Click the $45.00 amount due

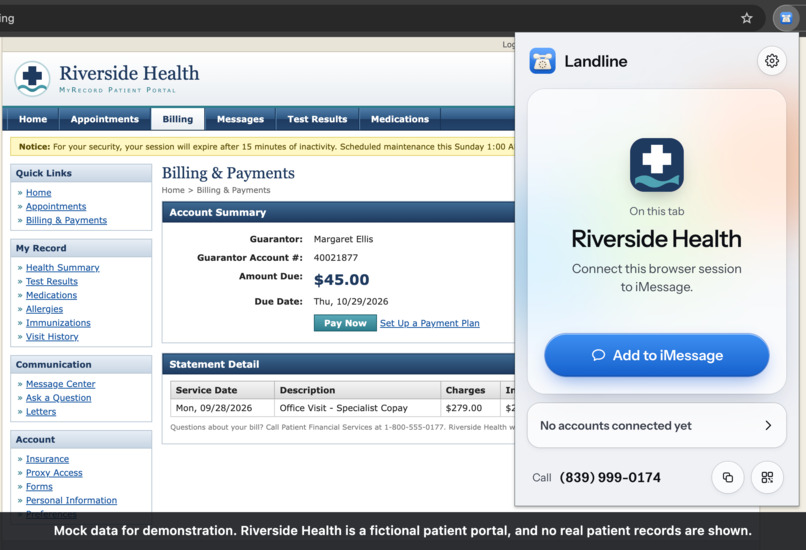click(341, 280)
